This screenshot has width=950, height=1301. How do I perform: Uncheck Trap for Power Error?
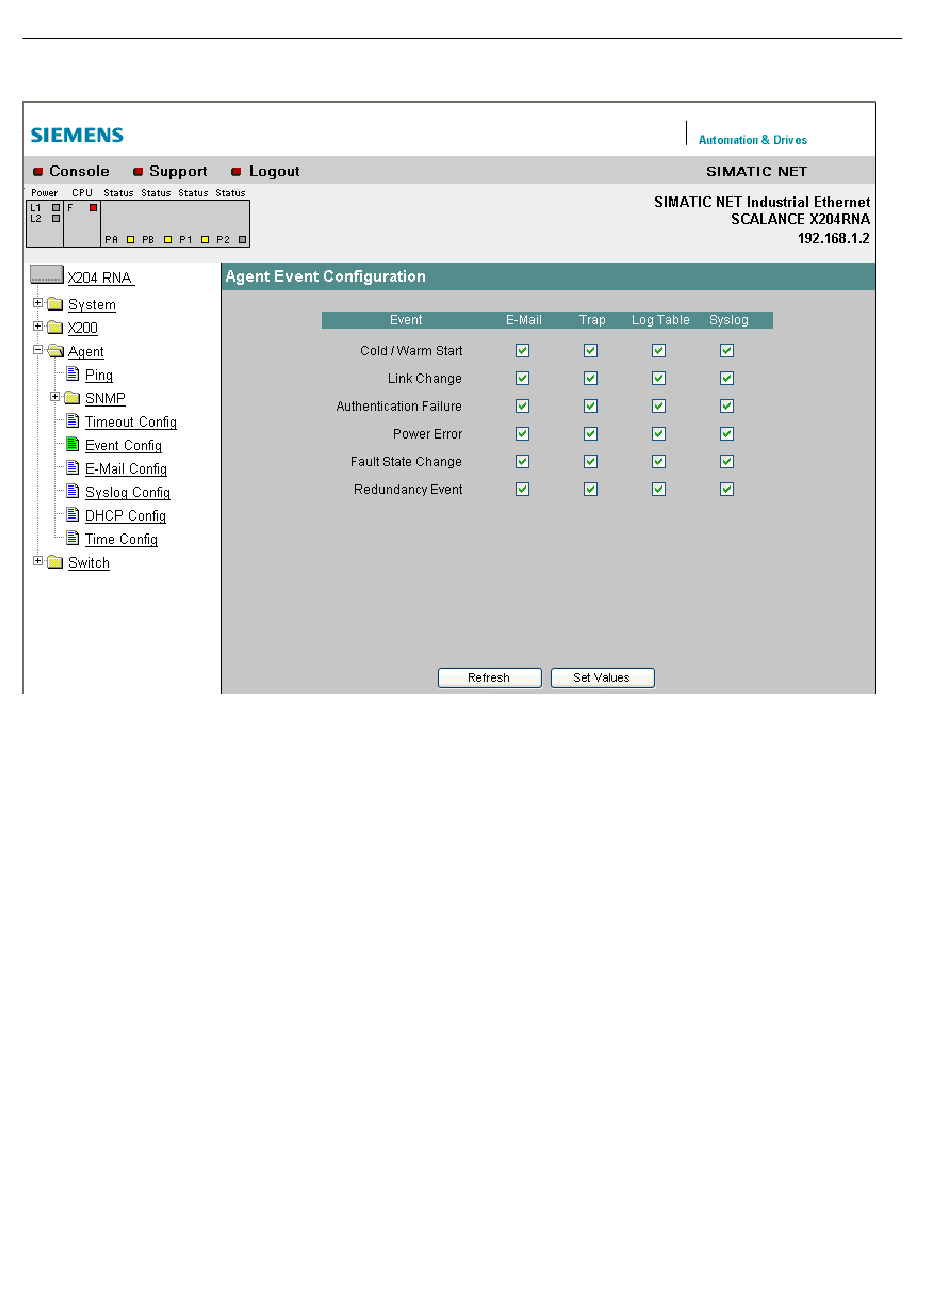click(x=591, y=434)
